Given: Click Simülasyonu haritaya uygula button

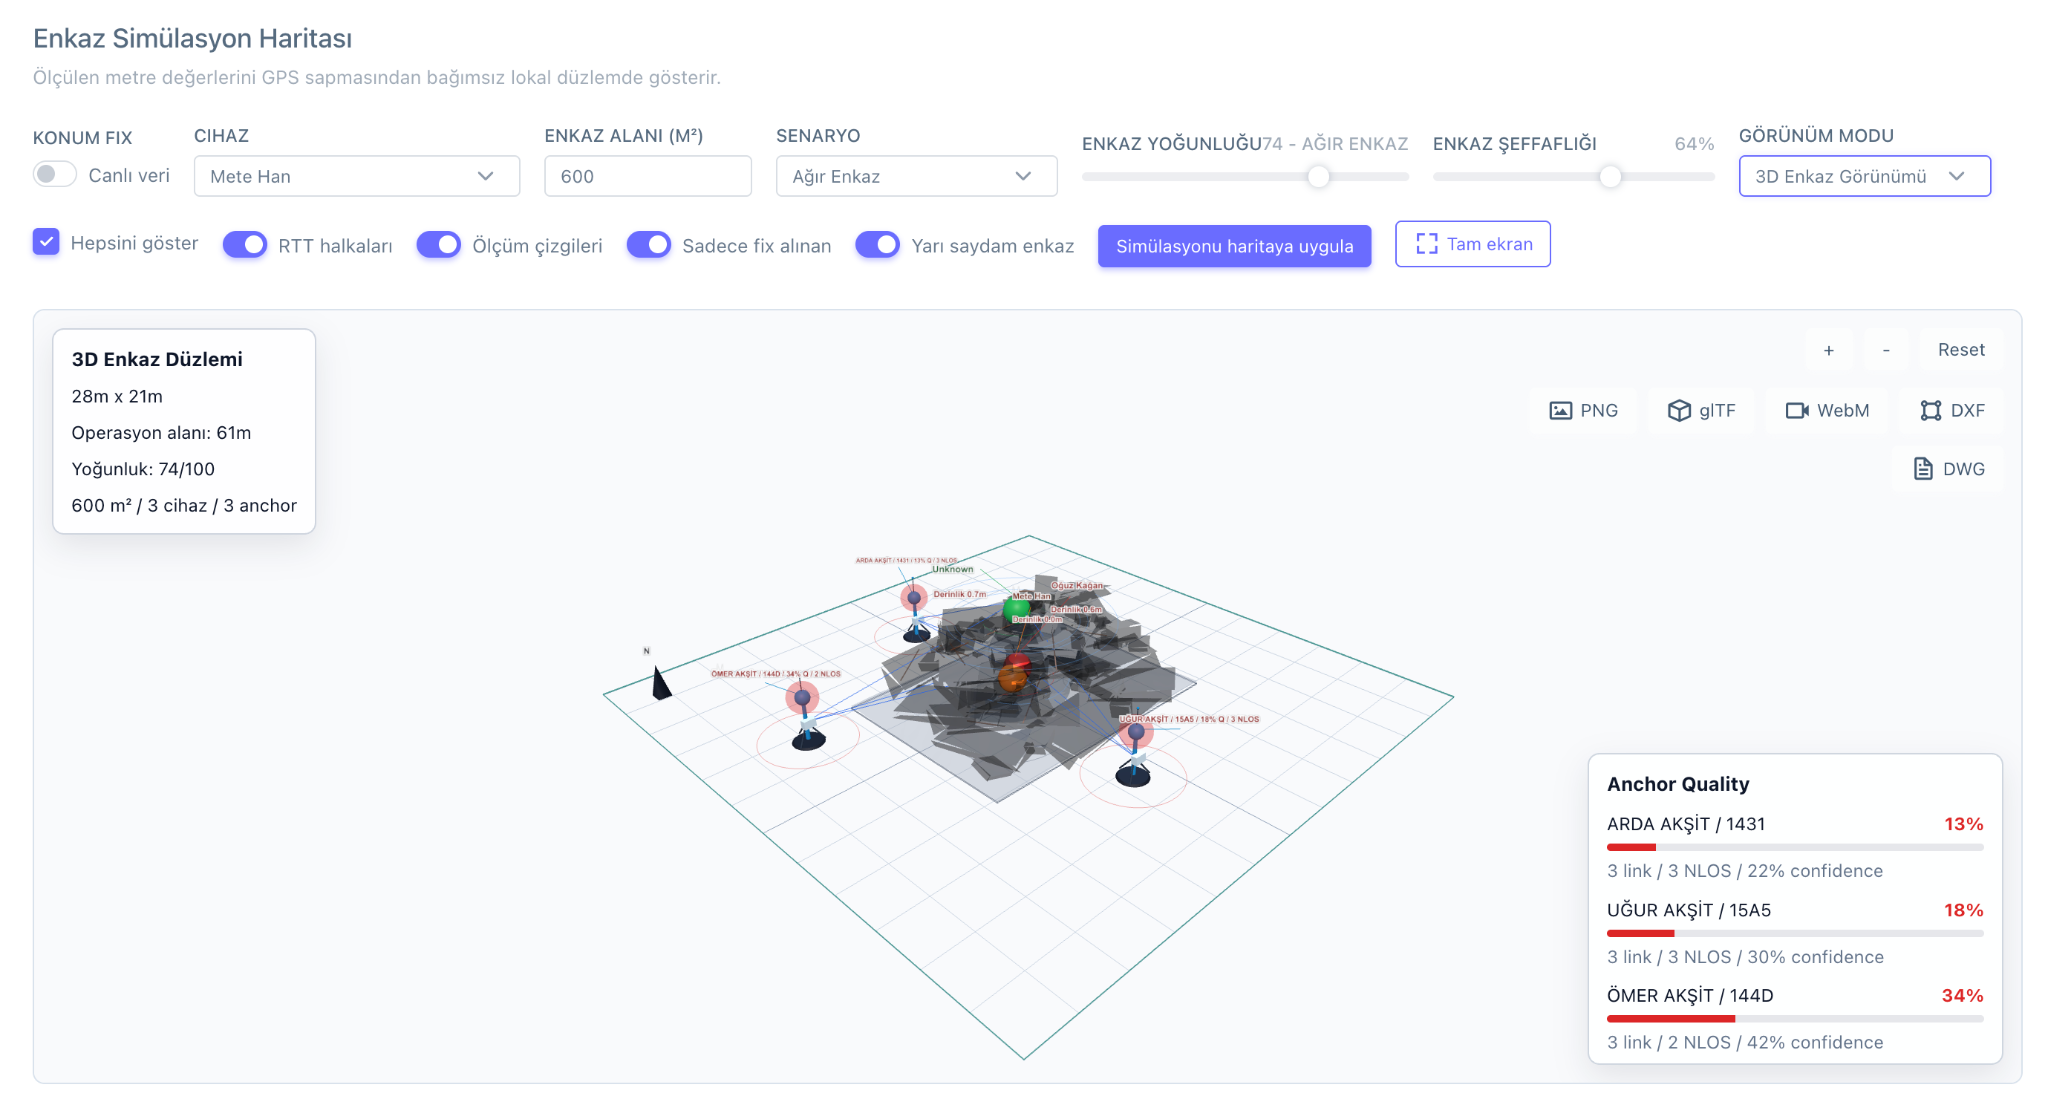Looking at the screenshot, I should [1234, 246].
